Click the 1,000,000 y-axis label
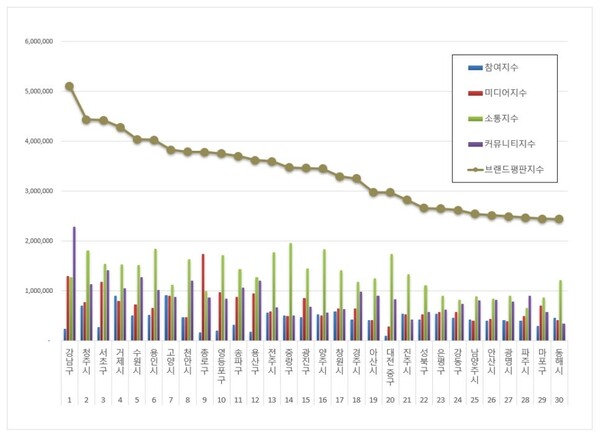 click(x=39, y=291)
